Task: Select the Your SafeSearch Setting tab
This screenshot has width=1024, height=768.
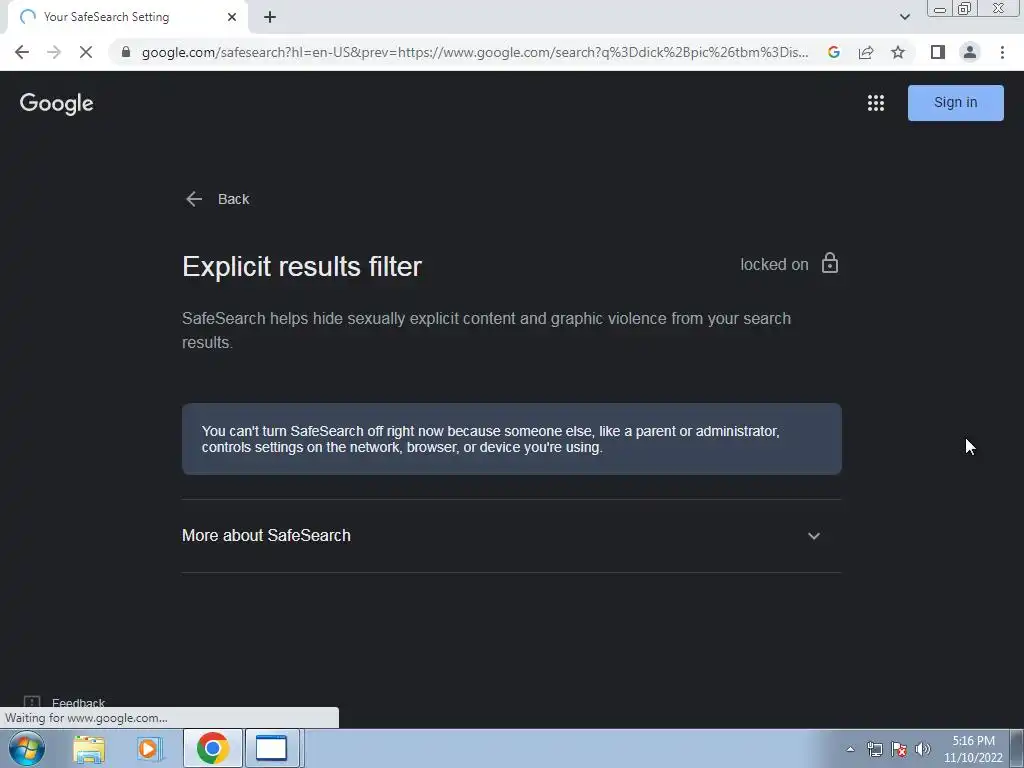Action: pyautogui.click(x=127, y=17)
